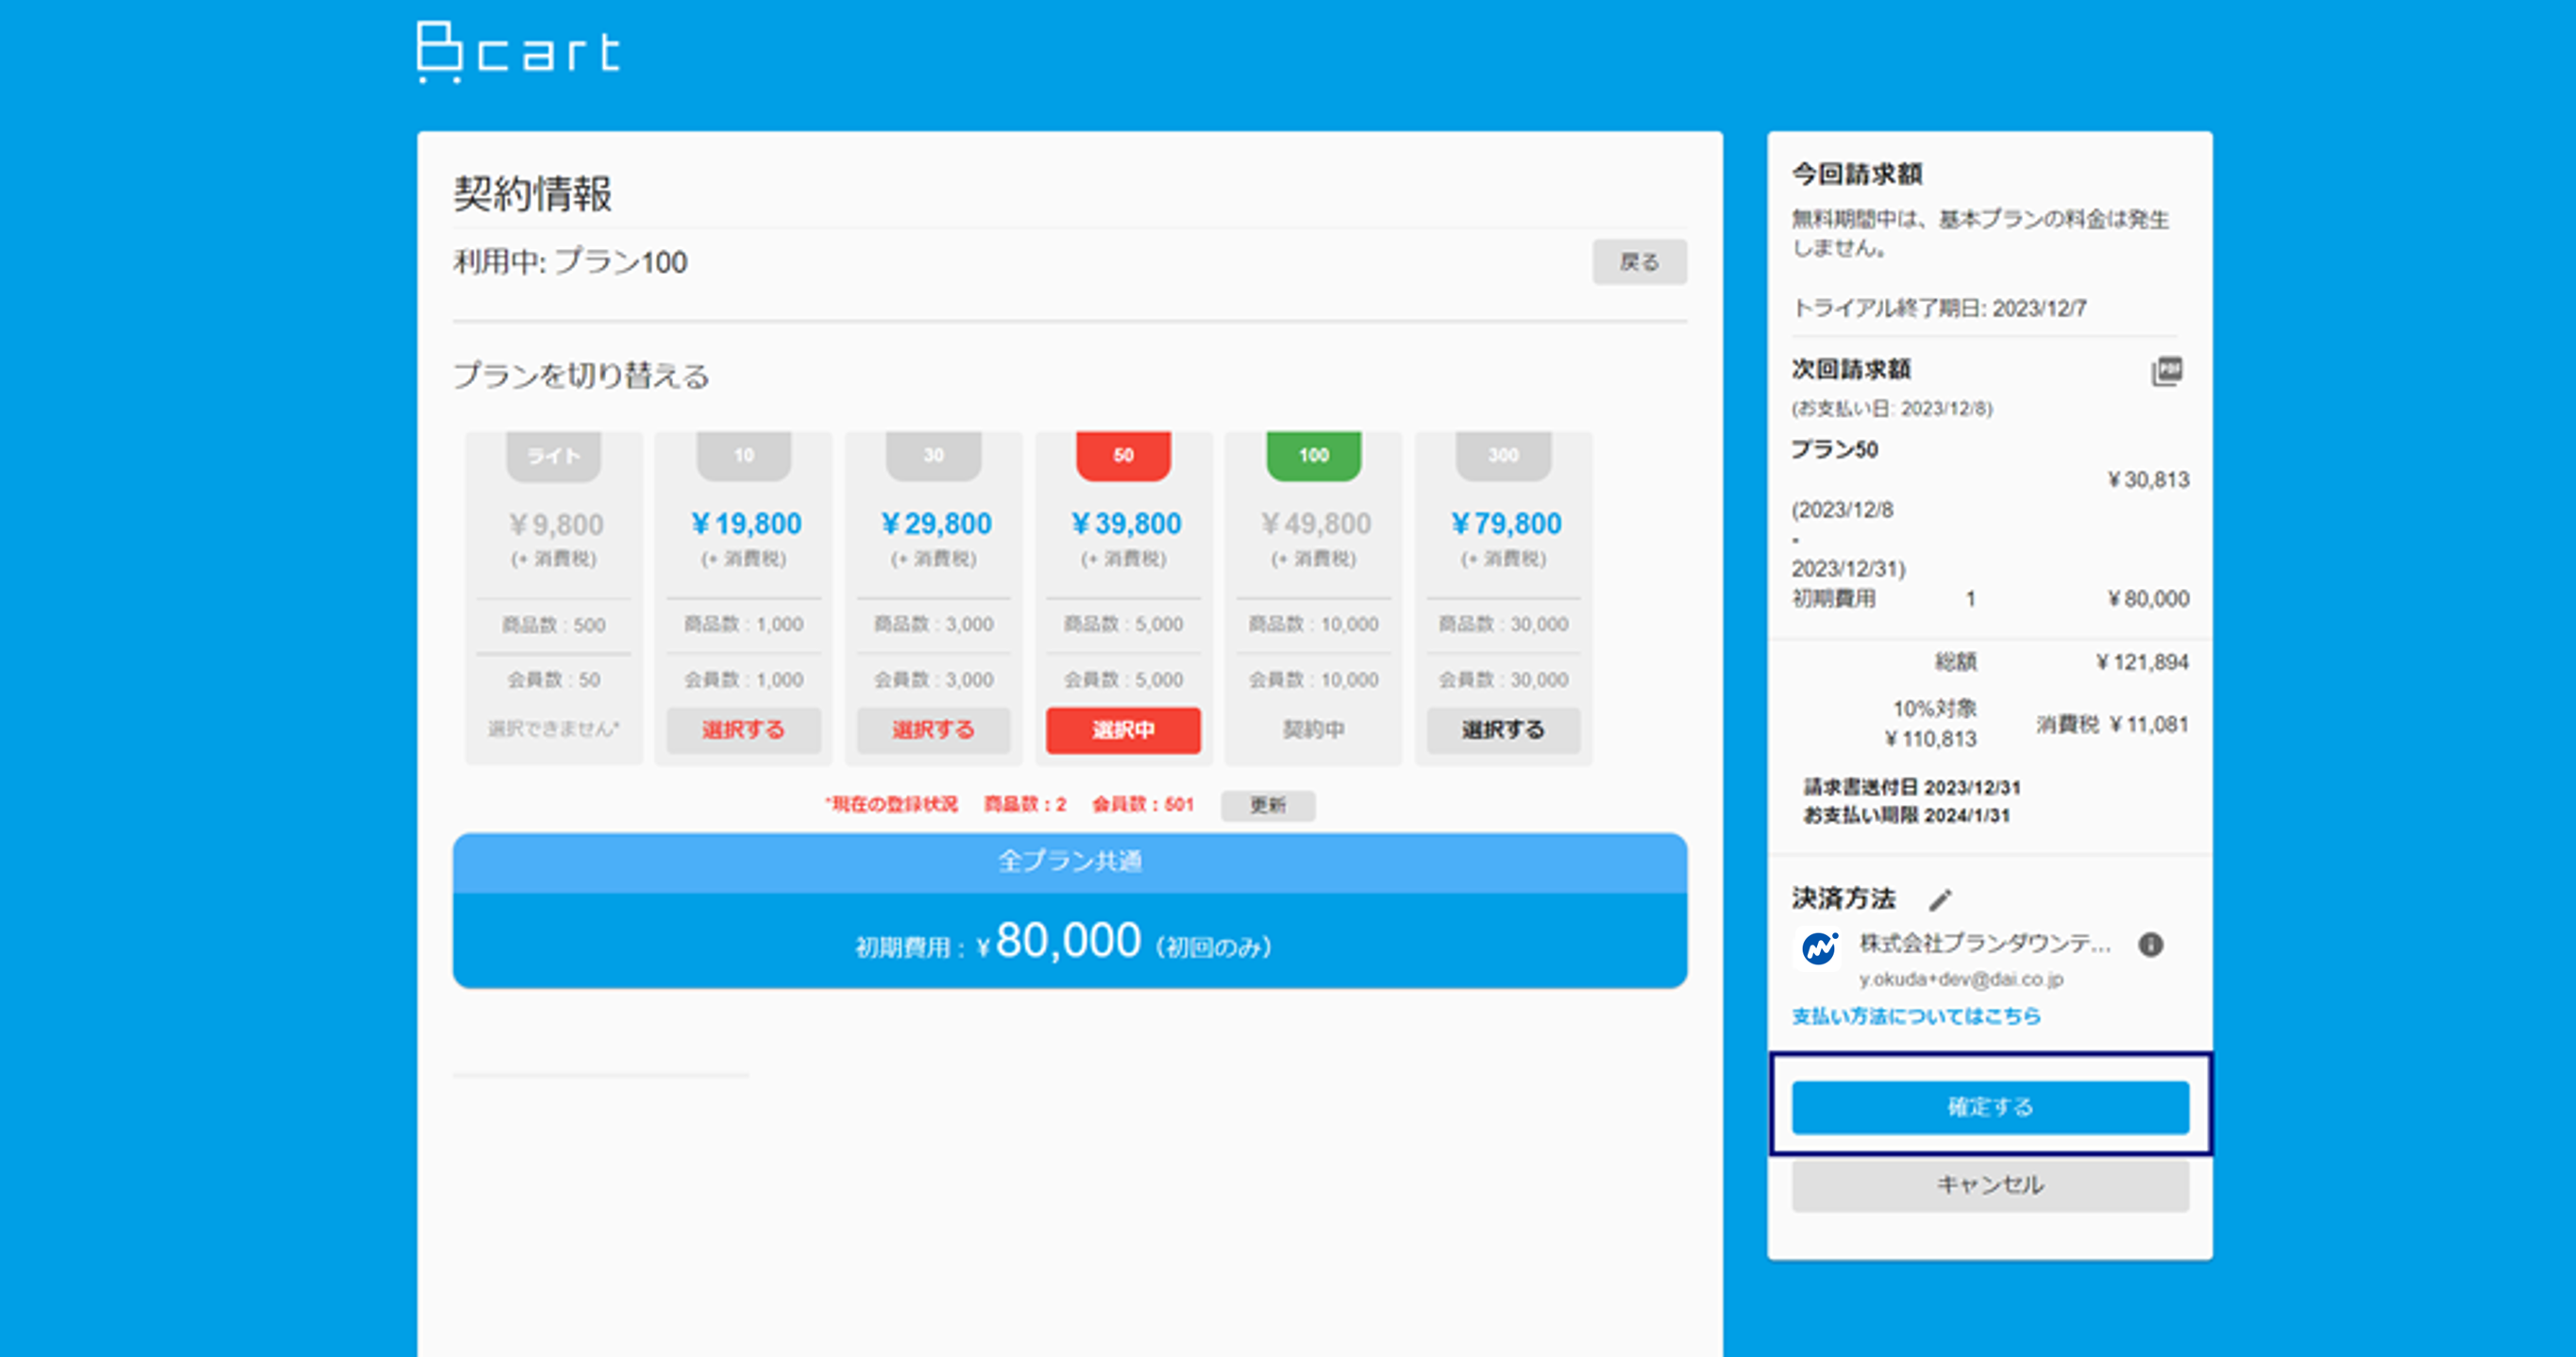
Task: Click the プラン50 billing label
Action: (x=1835, y=450)
